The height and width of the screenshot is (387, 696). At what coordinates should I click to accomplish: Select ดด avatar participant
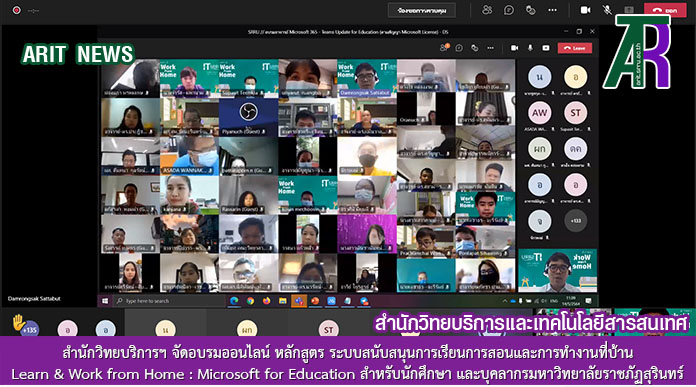pos(575,149)
